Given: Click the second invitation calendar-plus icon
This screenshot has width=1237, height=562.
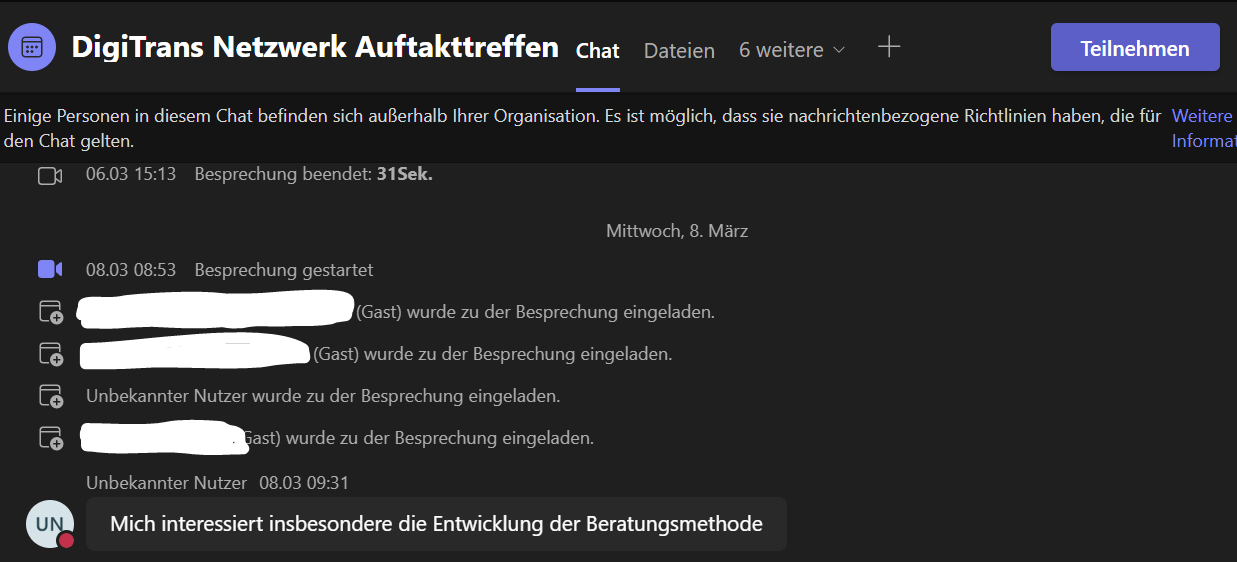Looking at the screenshot, I should point(51,354).
